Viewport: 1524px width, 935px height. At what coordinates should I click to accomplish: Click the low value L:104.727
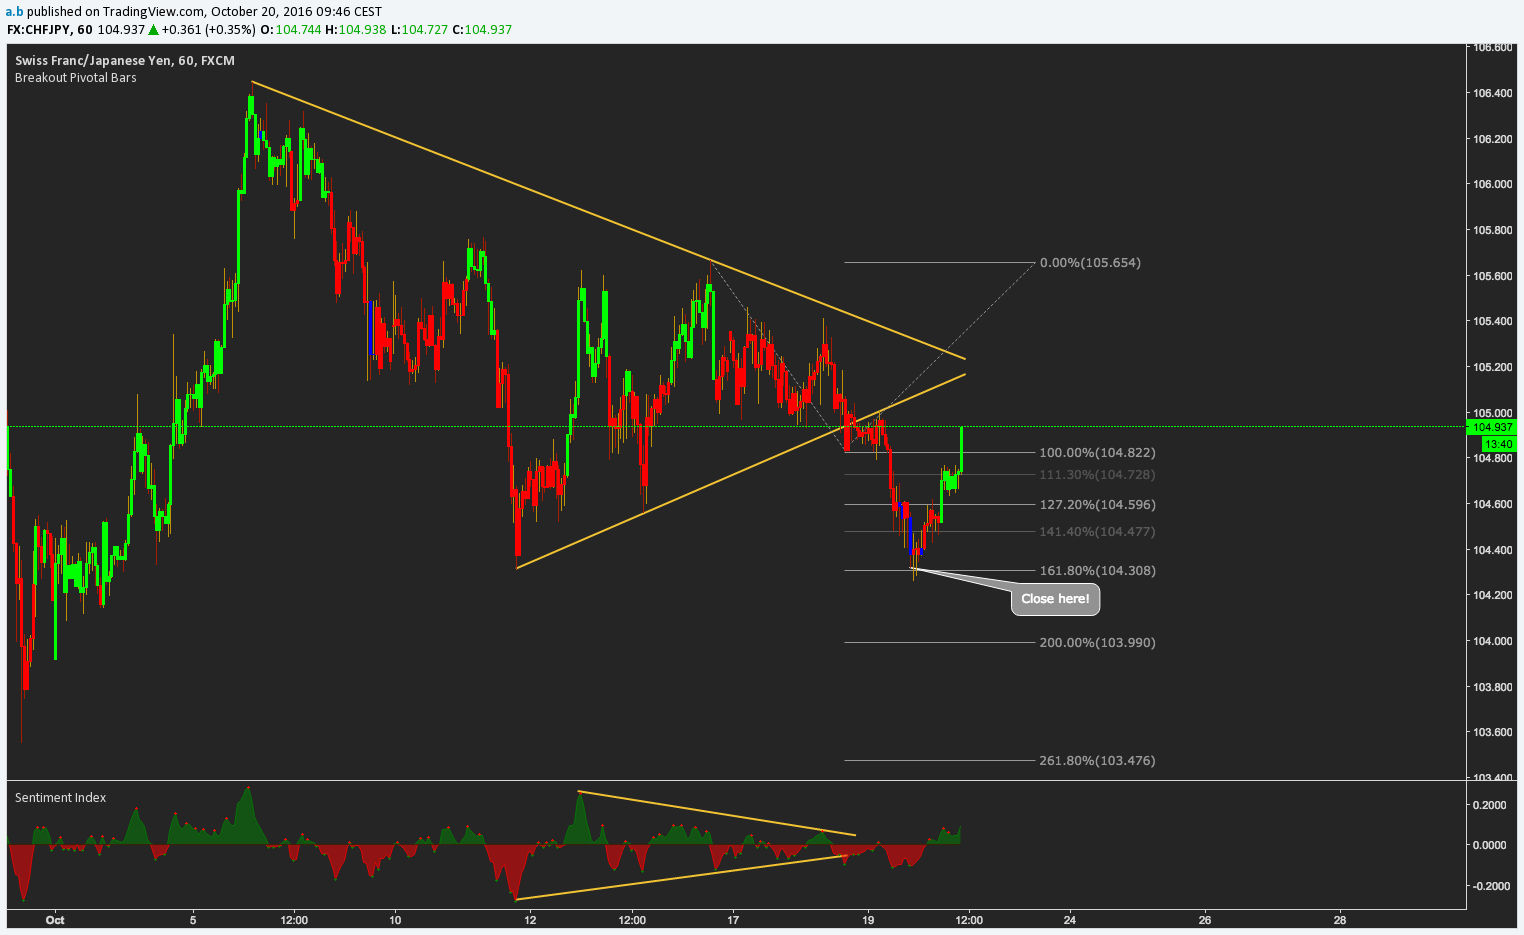click(419, 30)
